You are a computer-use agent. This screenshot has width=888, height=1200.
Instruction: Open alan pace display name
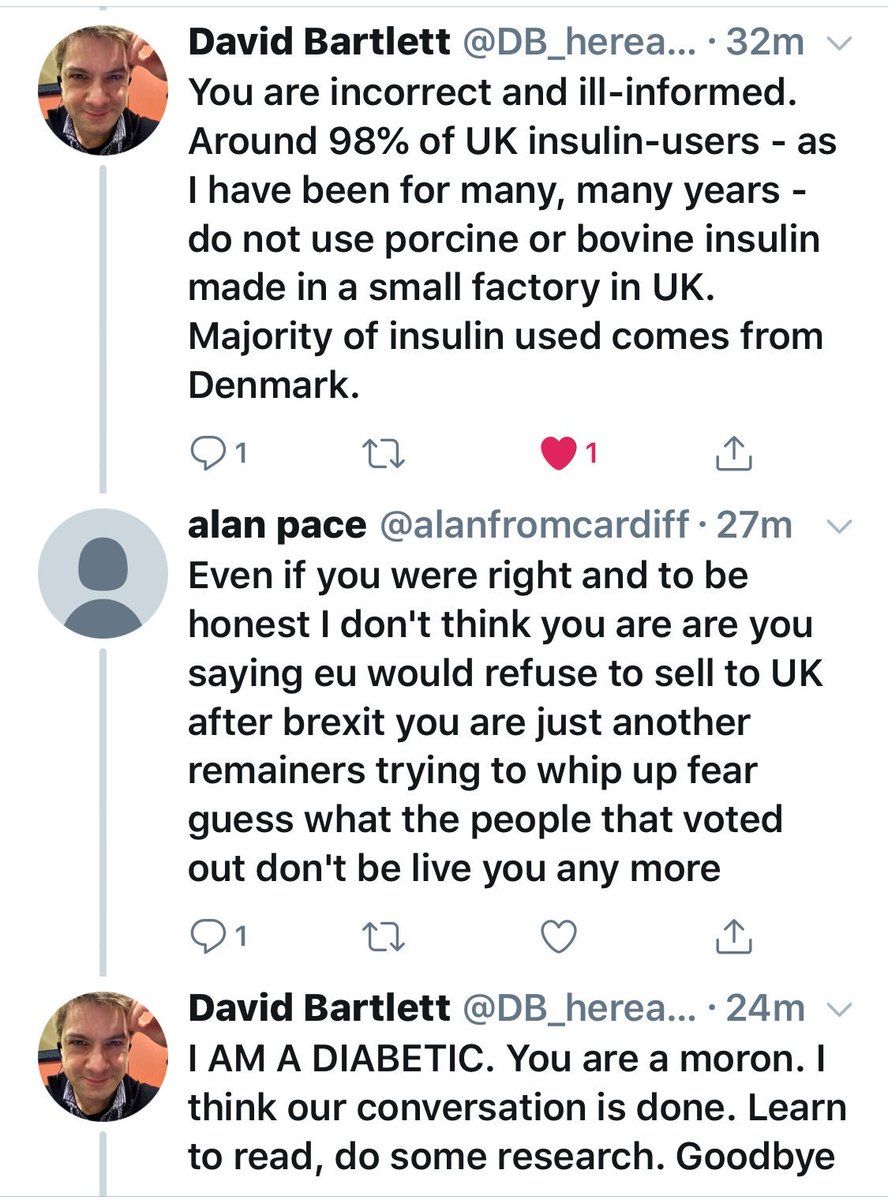tap(275, 525)
